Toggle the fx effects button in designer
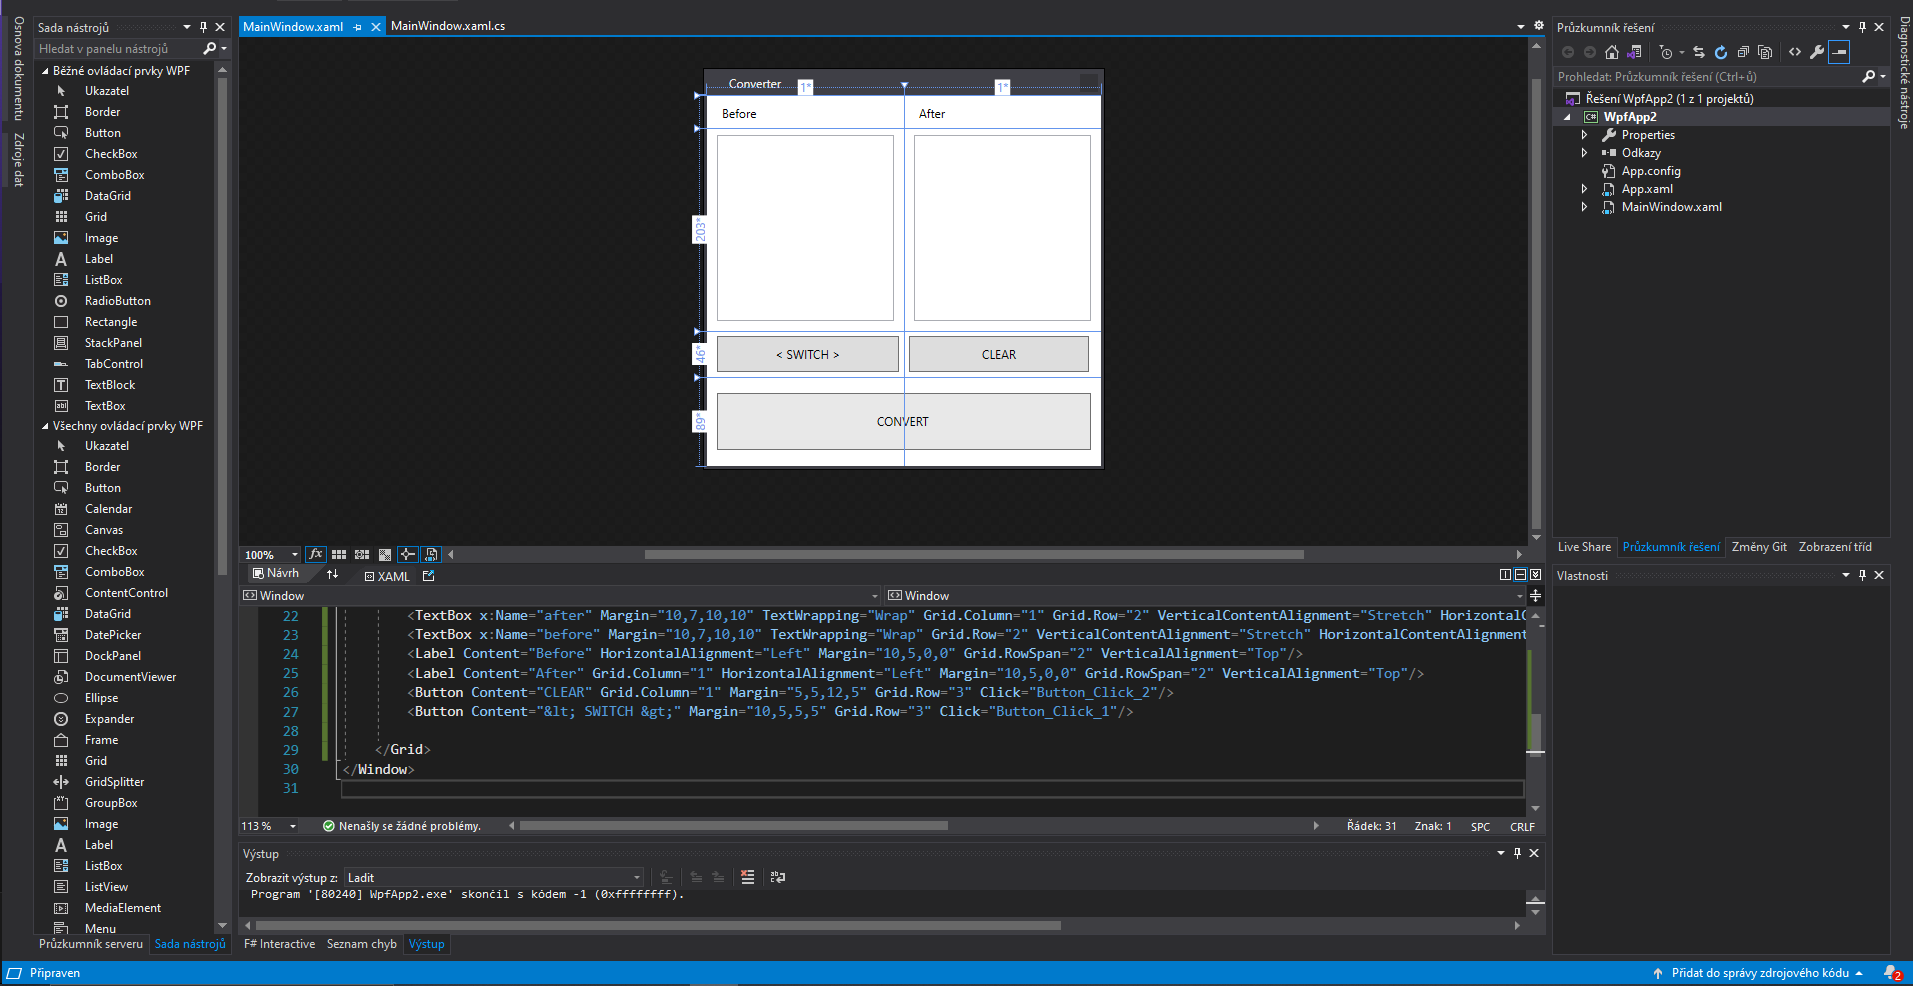 click(316, 554)
